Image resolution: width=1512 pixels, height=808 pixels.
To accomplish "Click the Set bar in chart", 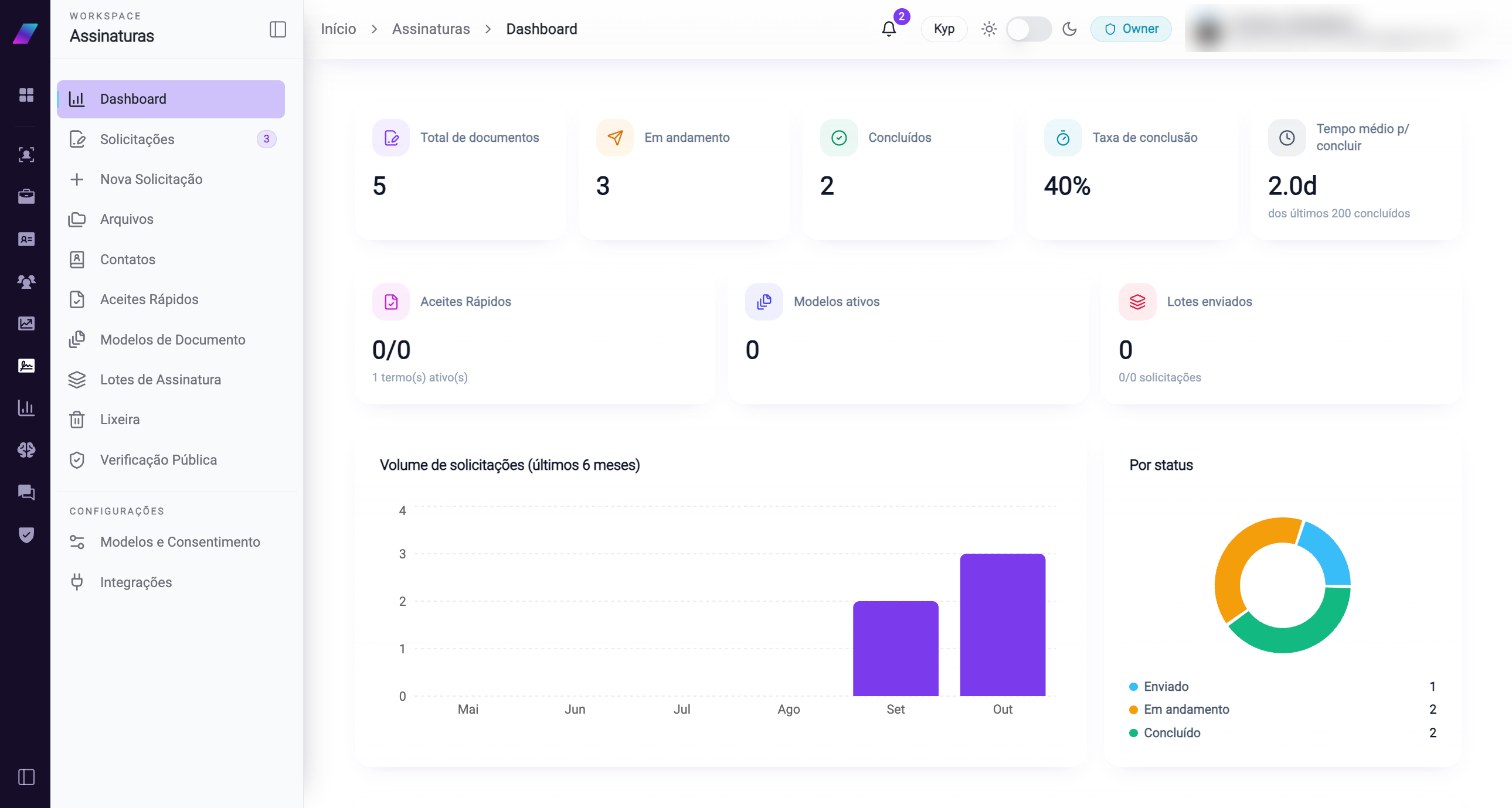I will [895, 649].
